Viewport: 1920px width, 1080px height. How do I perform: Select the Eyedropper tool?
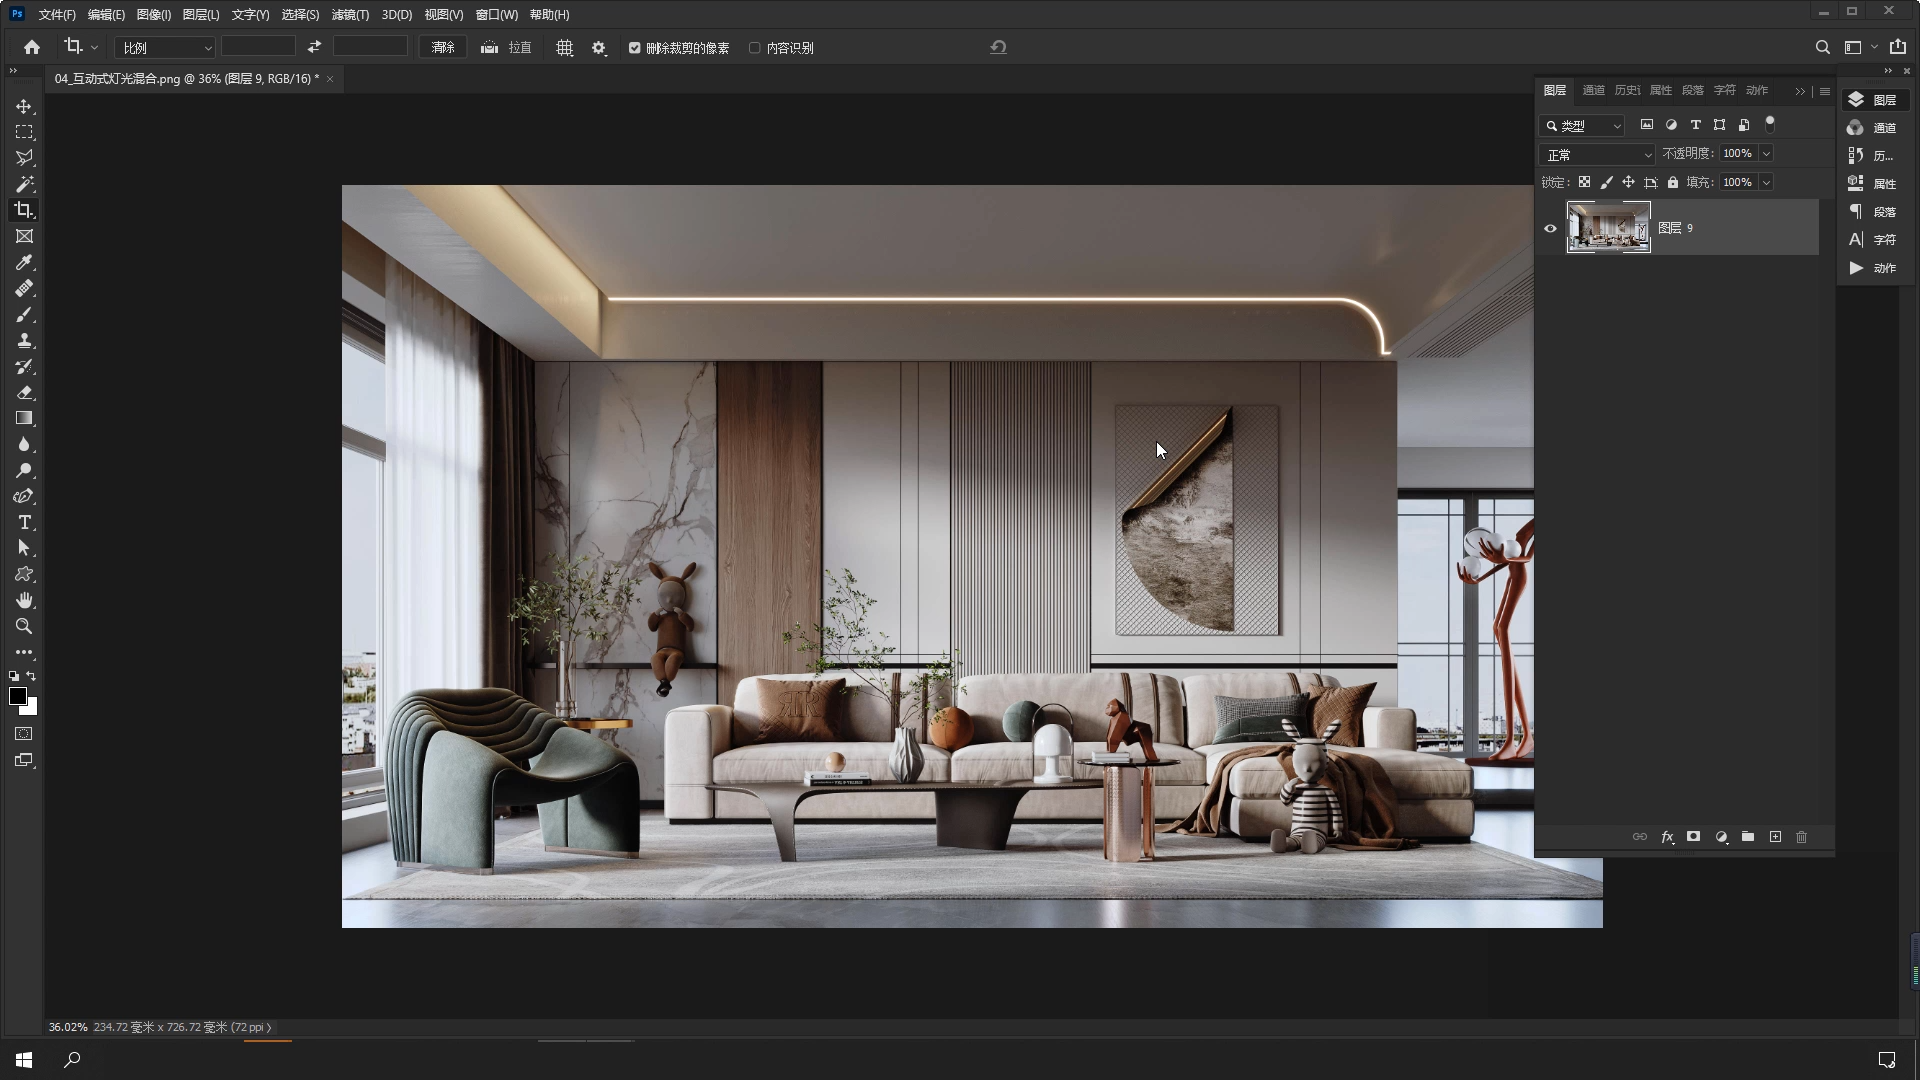24,262
